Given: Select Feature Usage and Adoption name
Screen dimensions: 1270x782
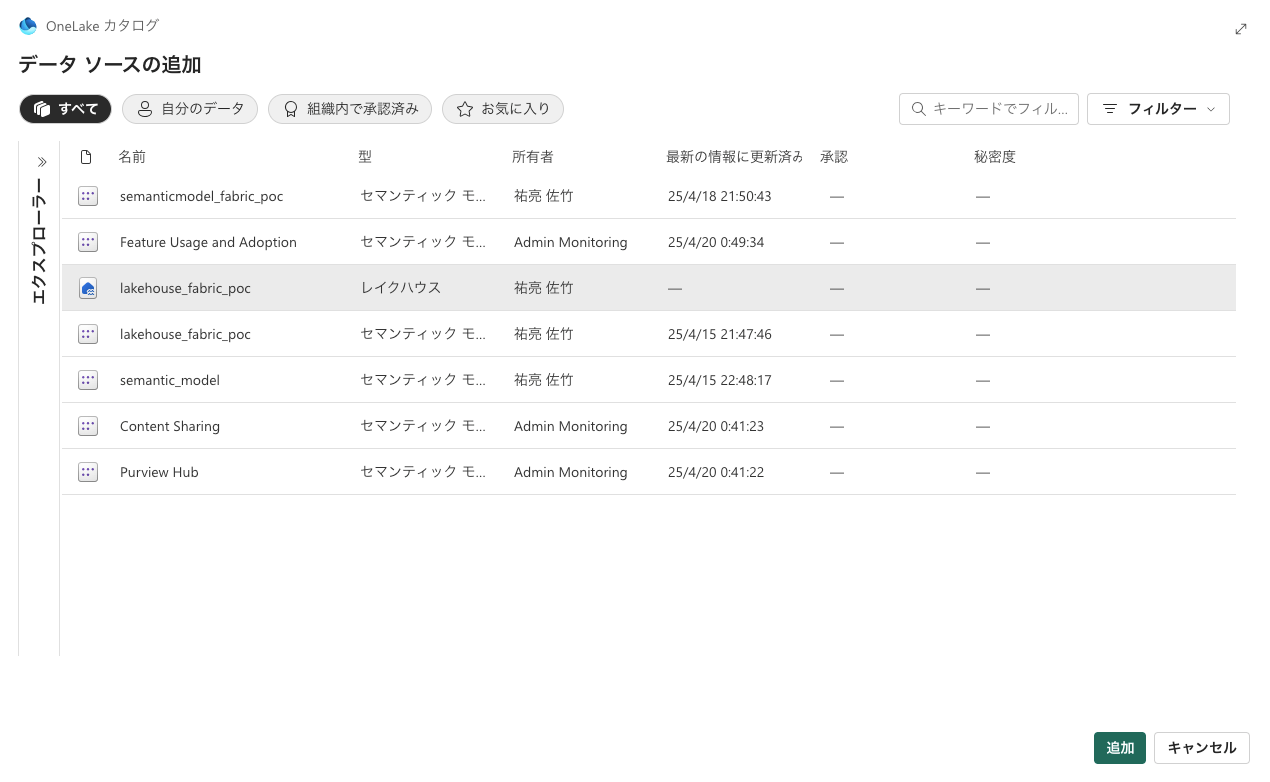Looking at the screenshot, I should [x=208, y=242].
